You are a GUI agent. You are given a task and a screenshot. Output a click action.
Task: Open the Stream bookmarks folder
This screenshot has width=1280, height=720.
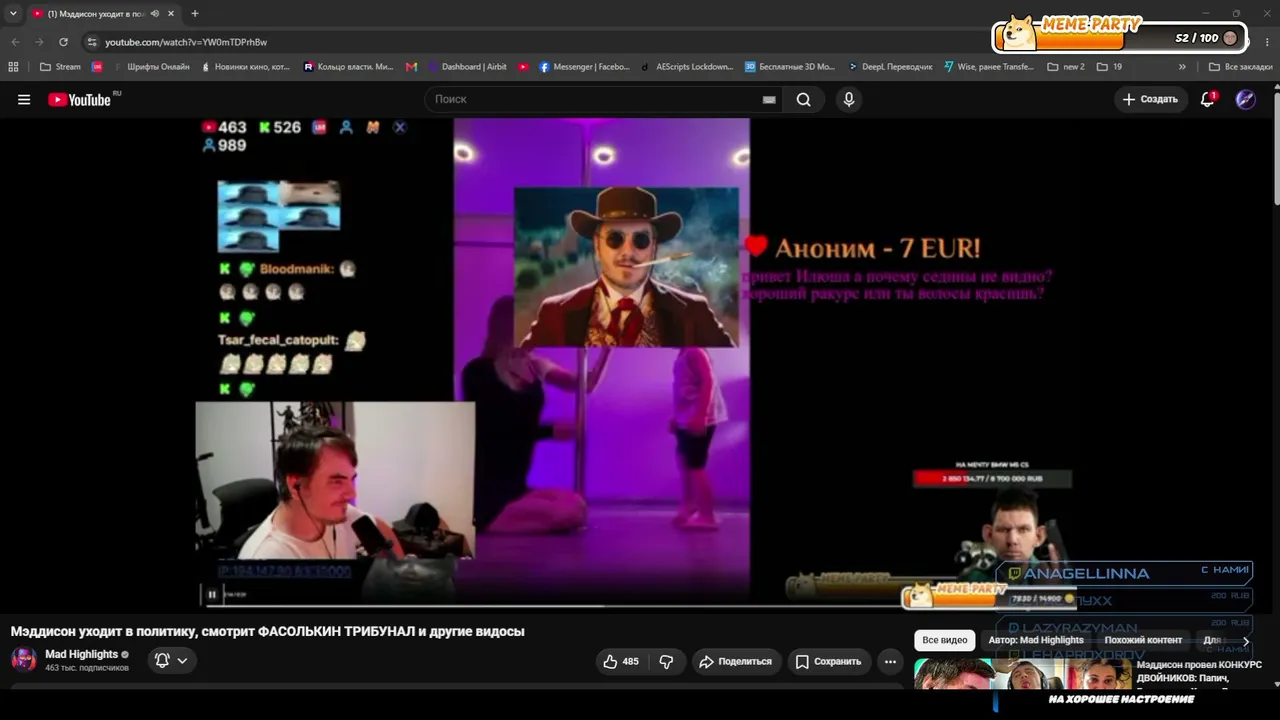click(60, 67)
